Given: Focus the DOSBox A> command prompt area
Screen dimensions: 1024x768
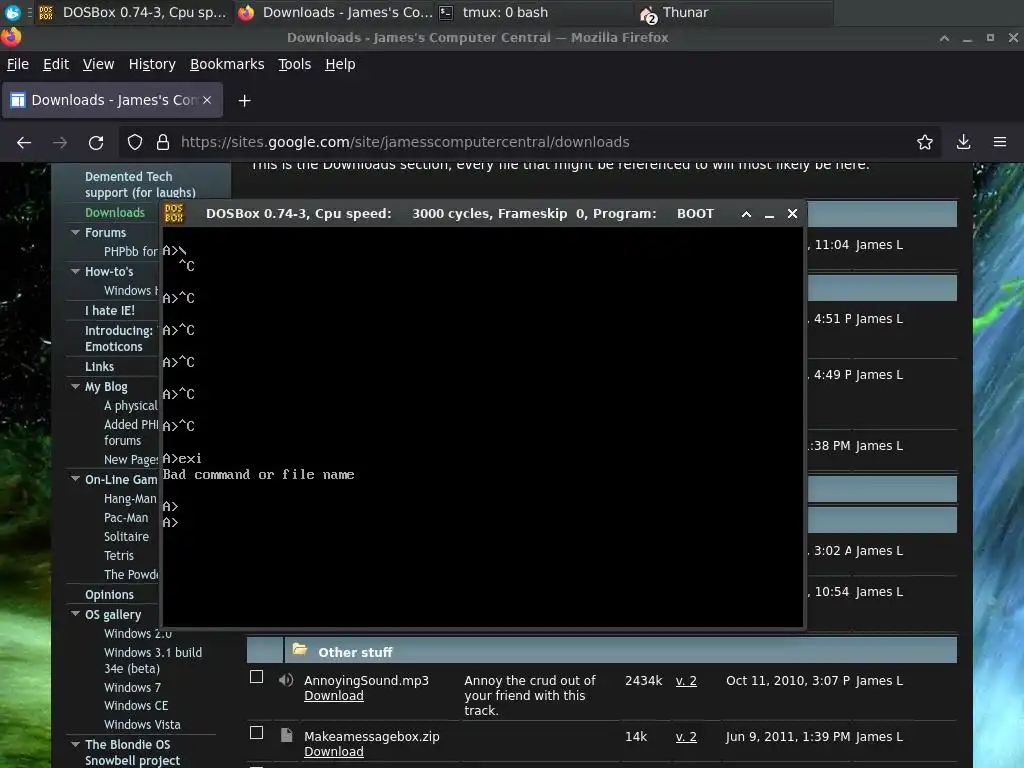Looking at the screenshot, I should coord(483,428).
